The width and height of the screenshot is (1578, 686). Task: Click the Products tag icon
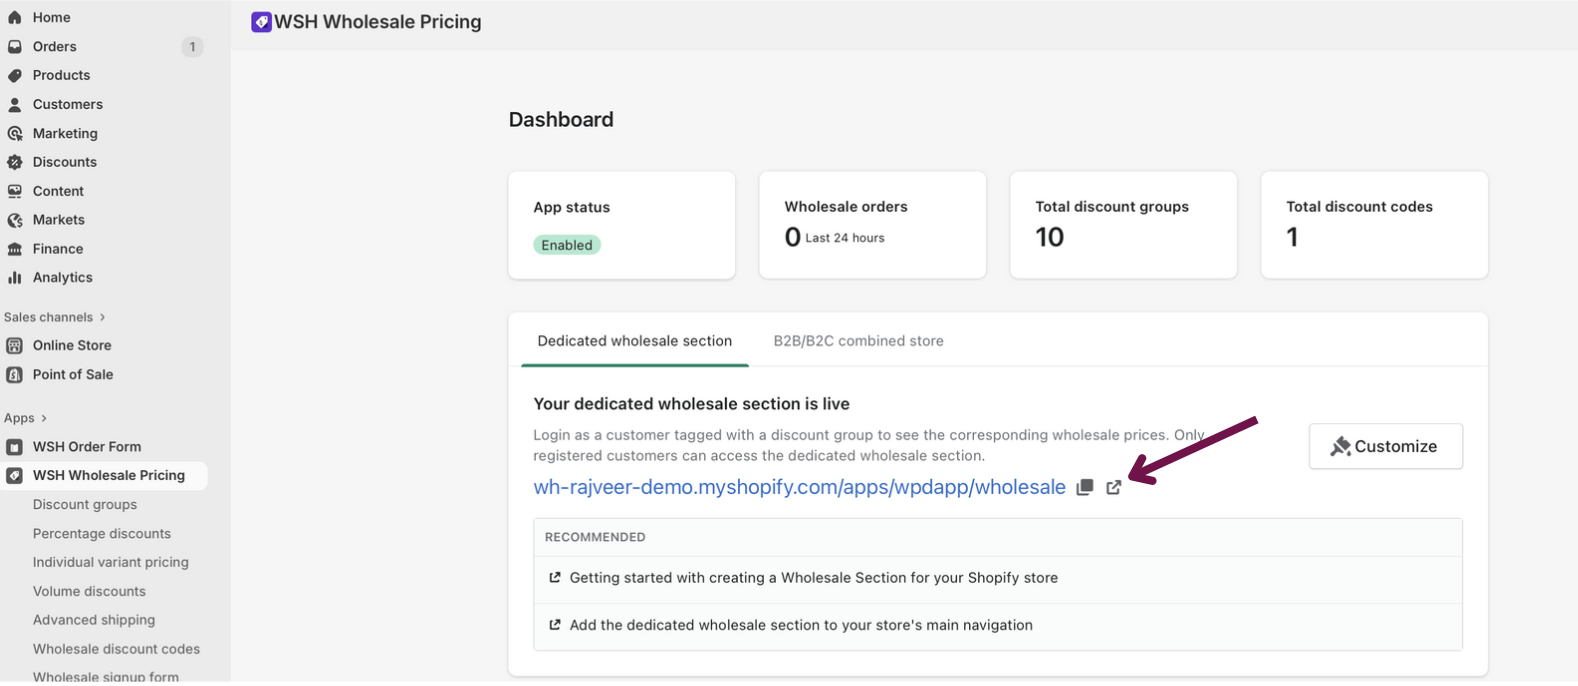click(x=15, y=76)
